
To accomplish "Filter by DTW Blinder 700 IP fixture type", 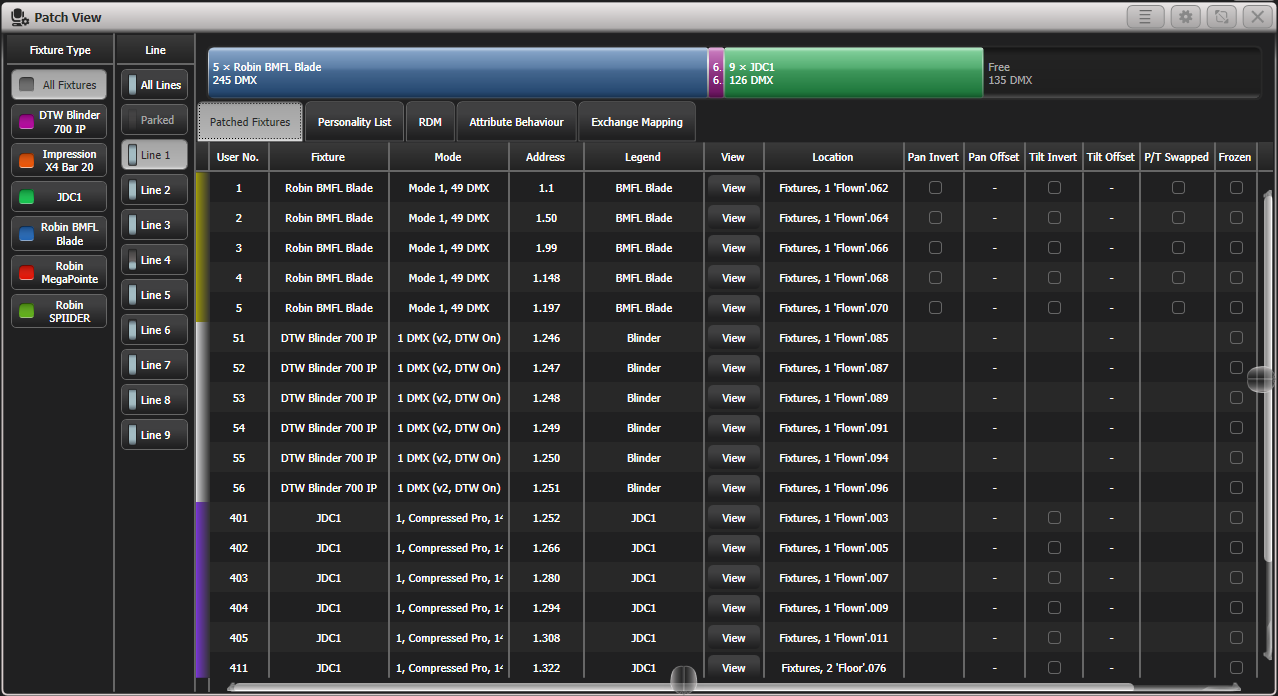I will (x=59, y=122).
